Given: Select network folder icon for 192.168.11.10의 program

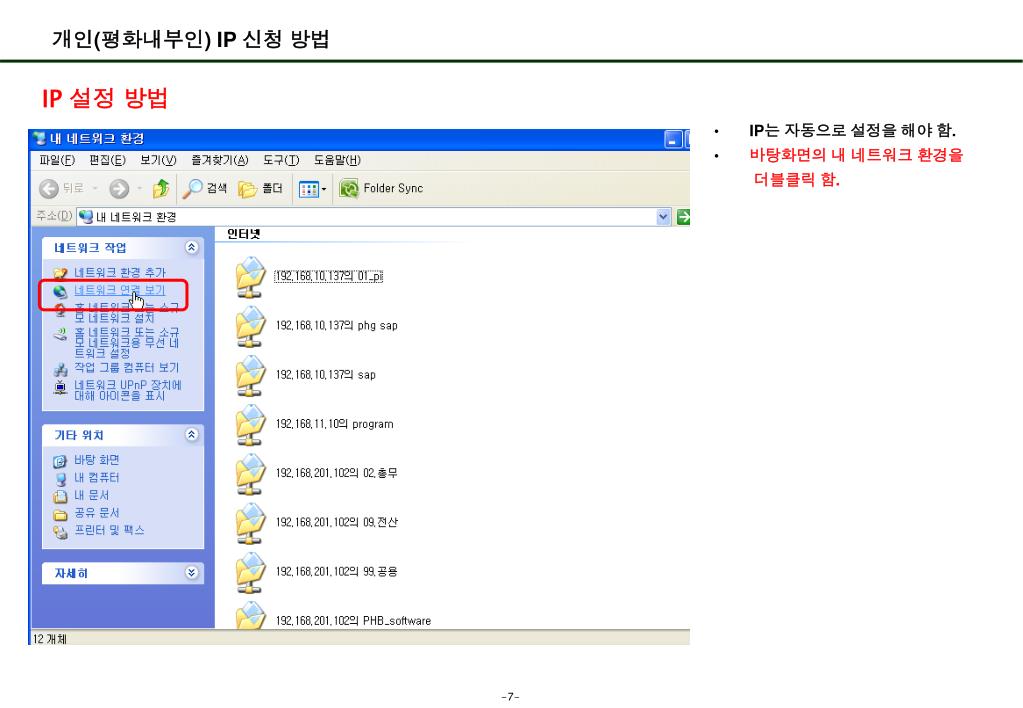Looking at the screenshot, I should click(250, 425).
